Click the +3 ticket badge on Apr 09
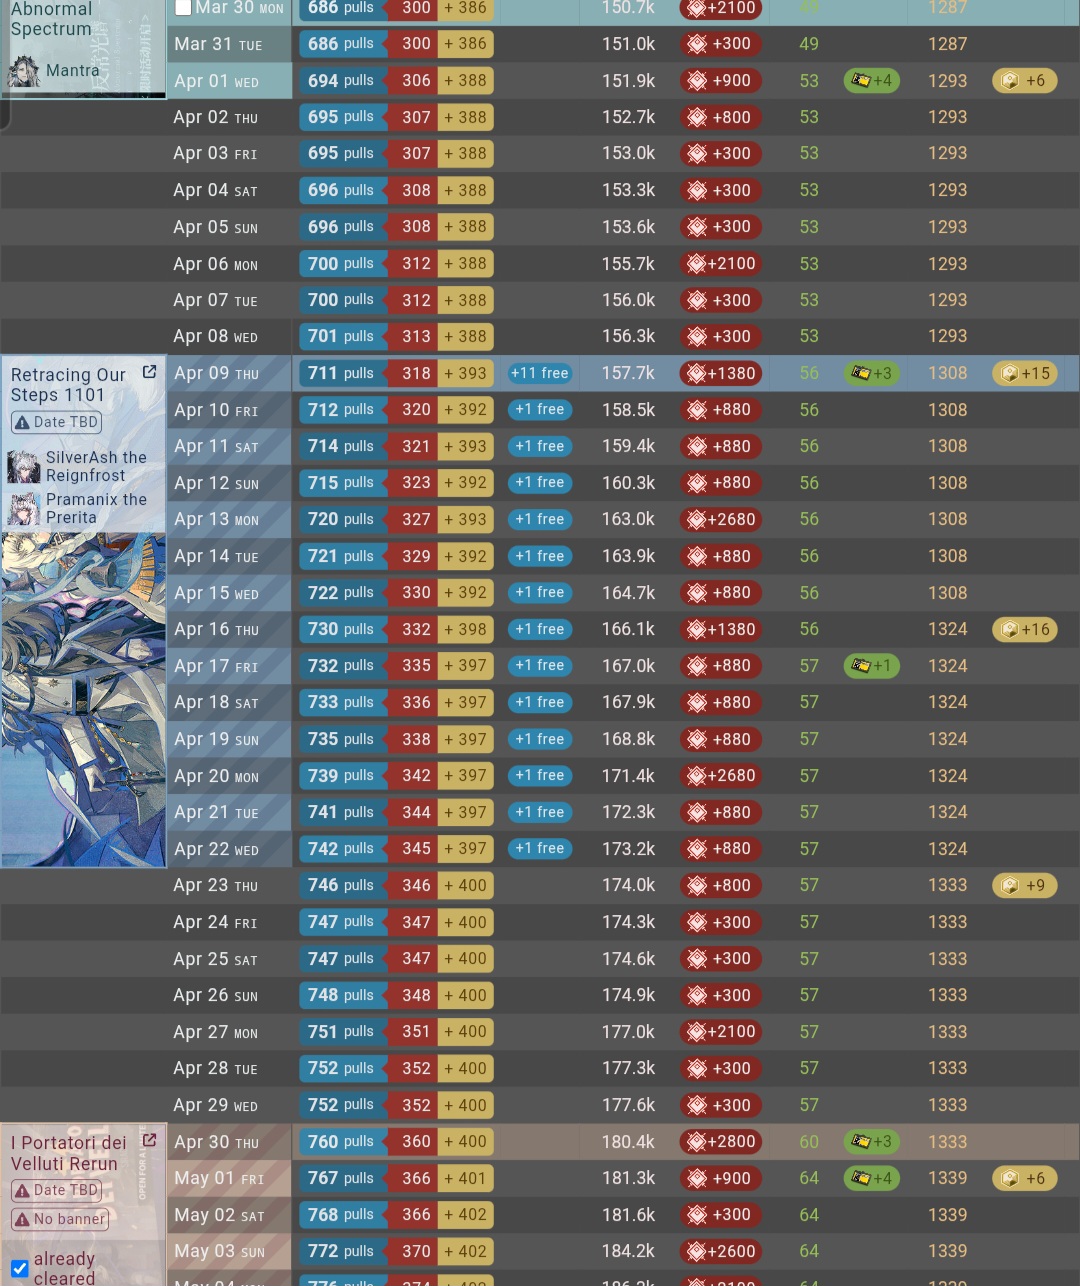 (x=872, y=373)
